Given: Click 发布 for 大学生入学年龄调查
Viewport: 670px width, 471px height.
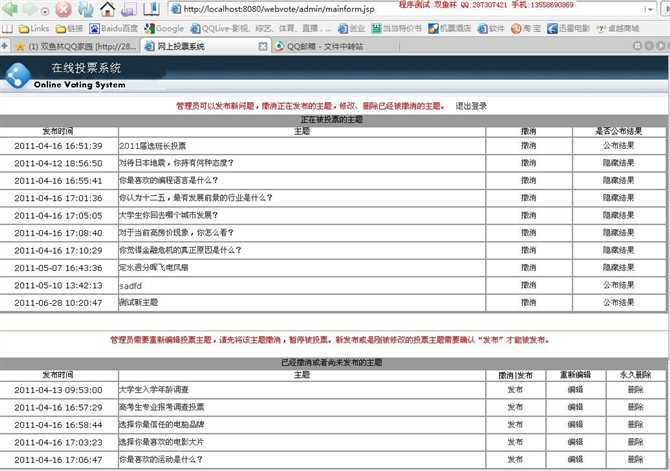Looking at the screenshot, I should (514, 389).
